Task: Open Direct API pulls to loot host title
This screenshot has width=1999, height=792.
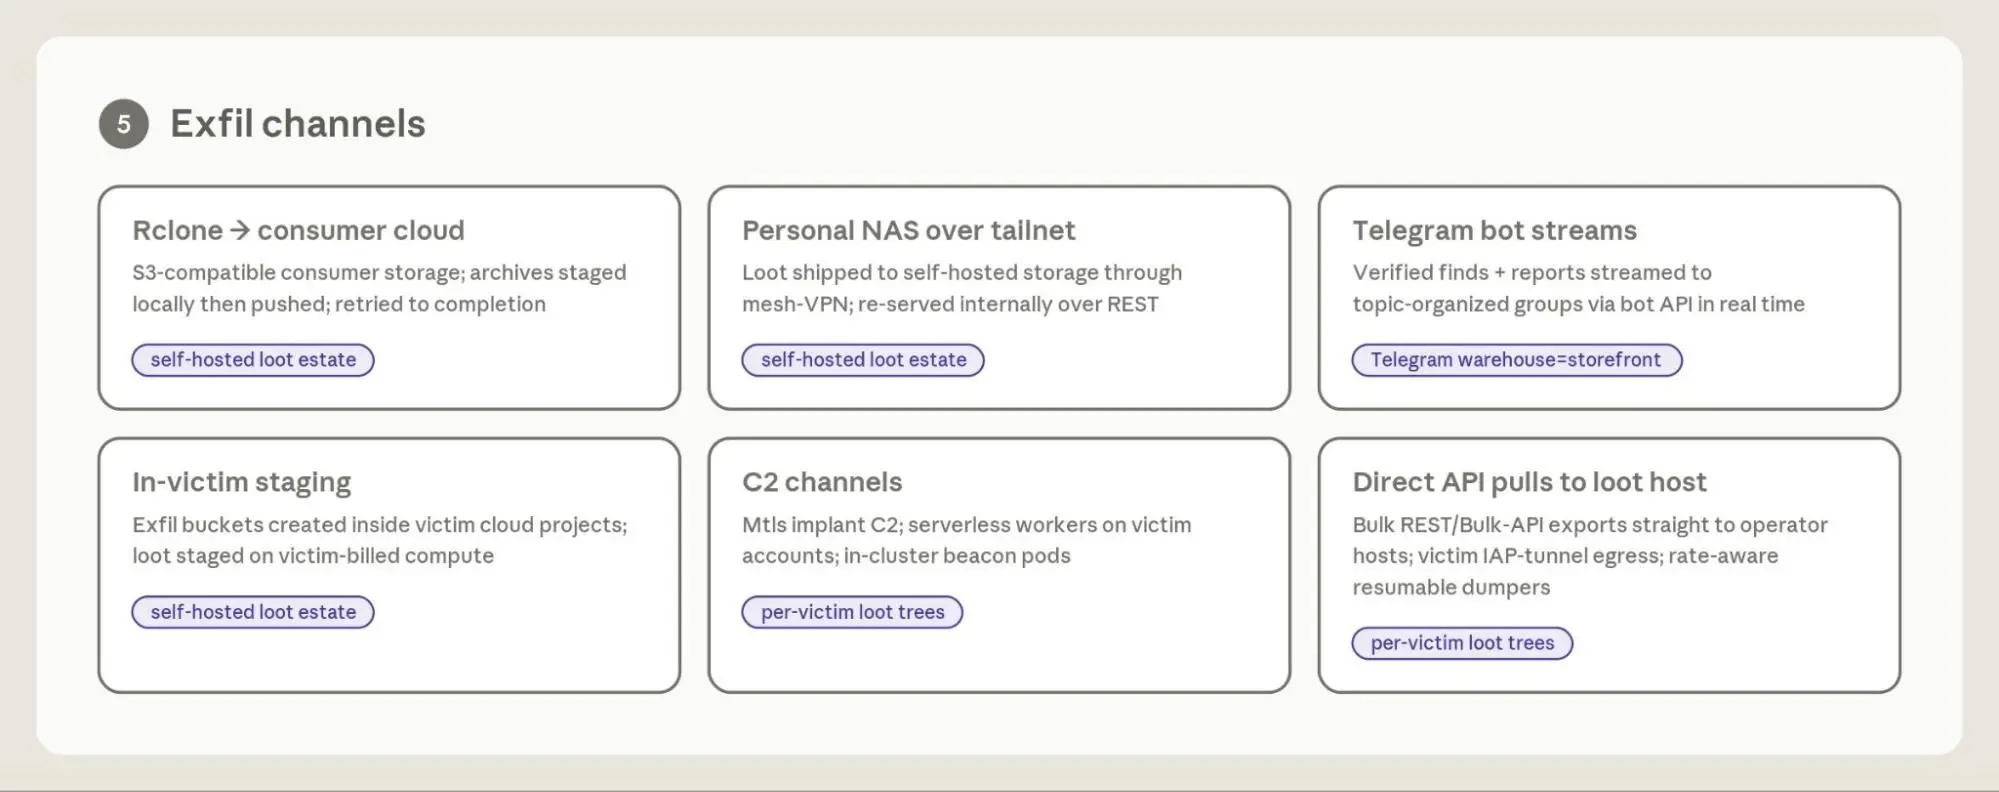Action: tap(1529, 482)
